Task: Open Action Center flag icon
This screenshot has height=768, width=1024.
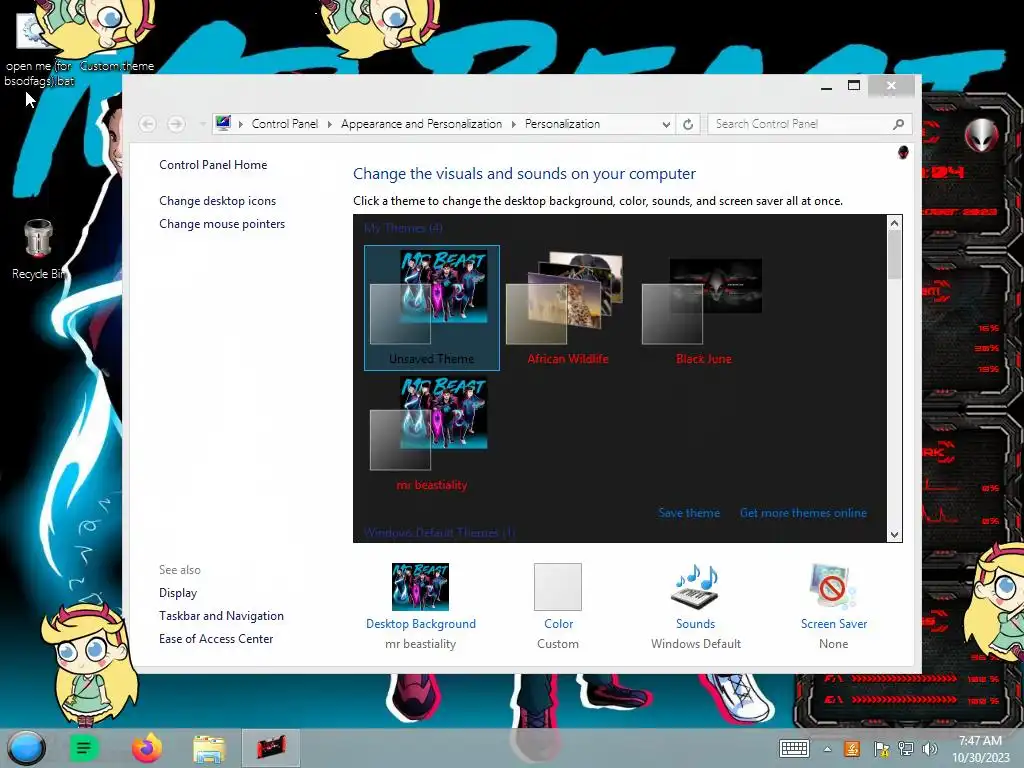Action: [x=881, y=749]
